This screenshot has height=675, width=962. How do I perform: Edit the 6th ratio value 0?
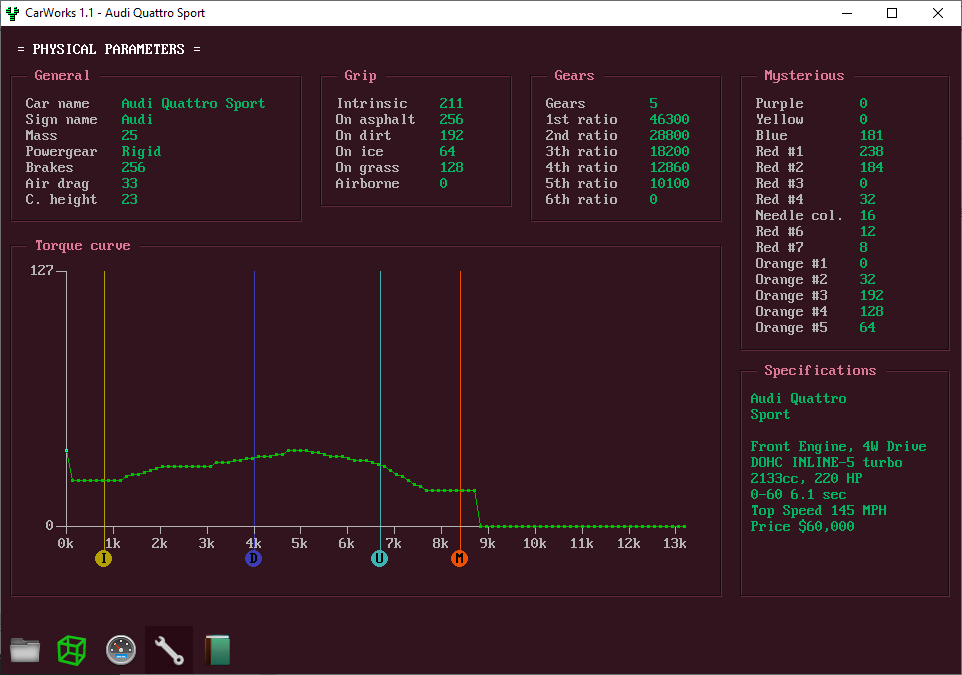pos(653,199)
